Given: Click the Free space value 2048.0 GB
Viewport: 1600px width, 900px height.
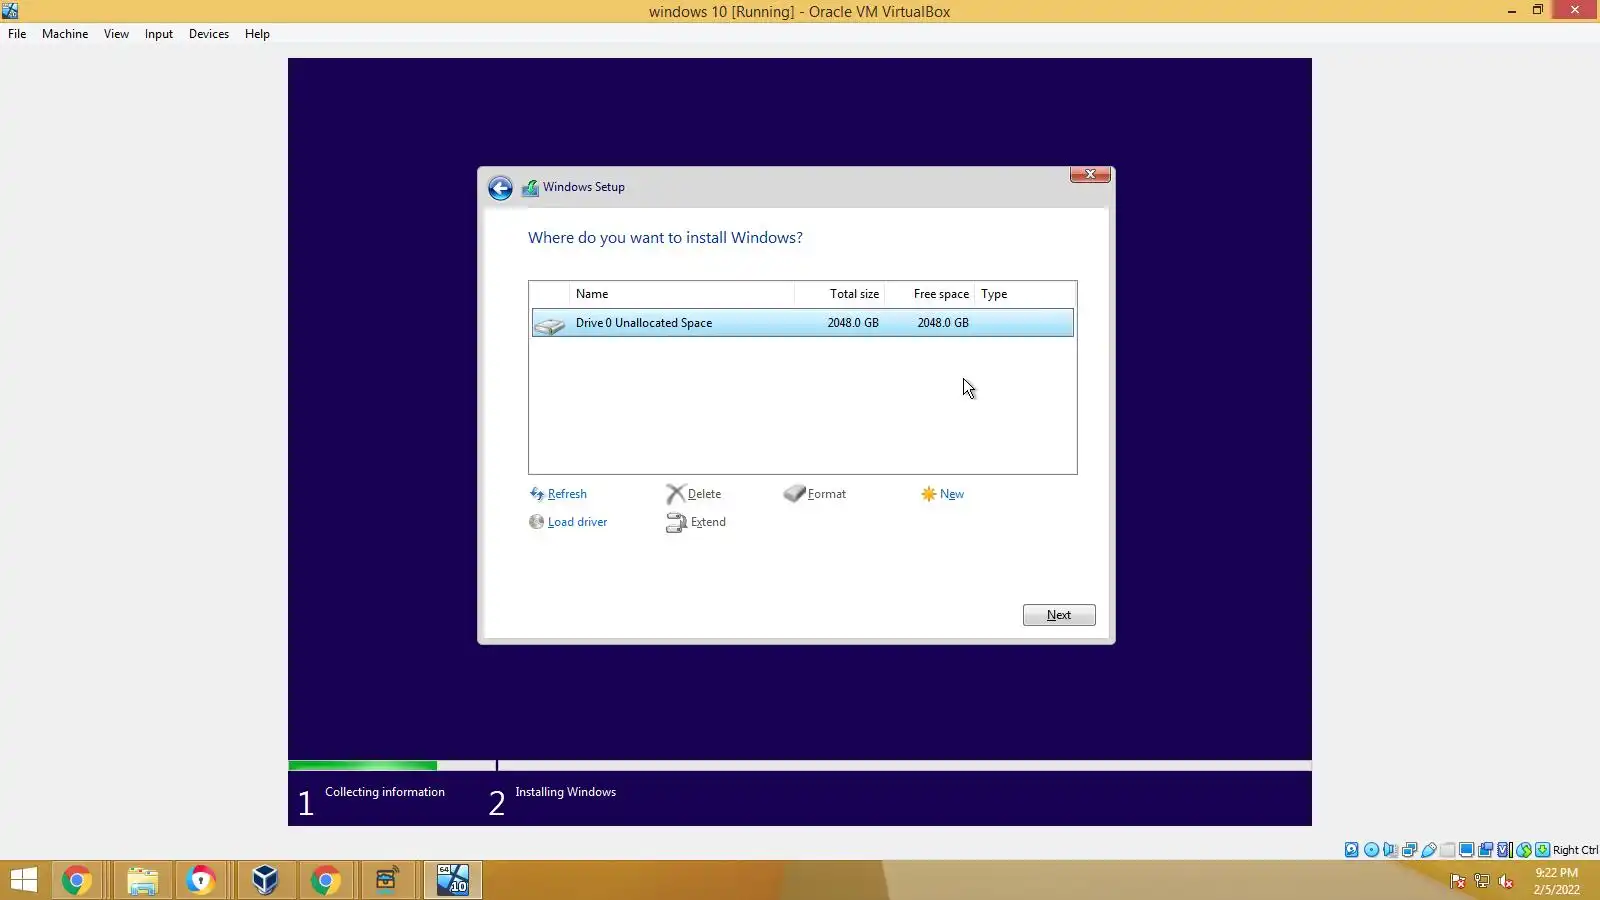Looking at the screenshot, I should tap(943, 323).
